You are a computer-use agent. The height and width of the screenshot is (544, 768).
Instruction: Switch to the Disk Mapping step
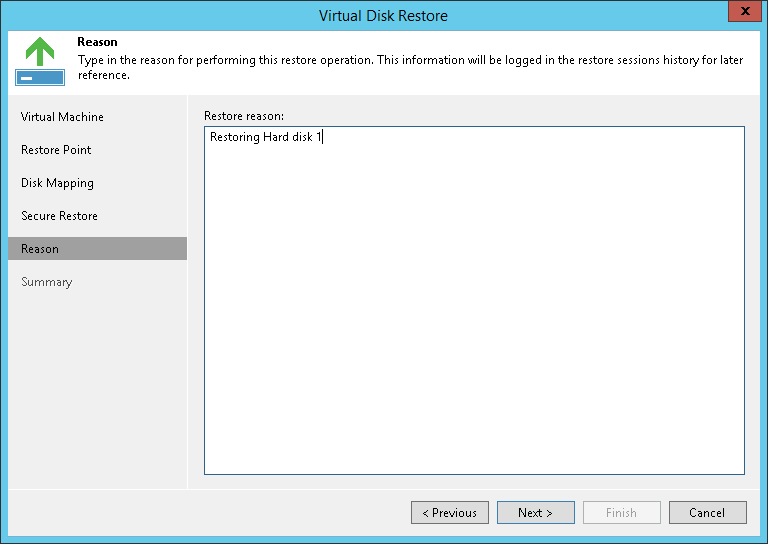(x=57, y=183)
